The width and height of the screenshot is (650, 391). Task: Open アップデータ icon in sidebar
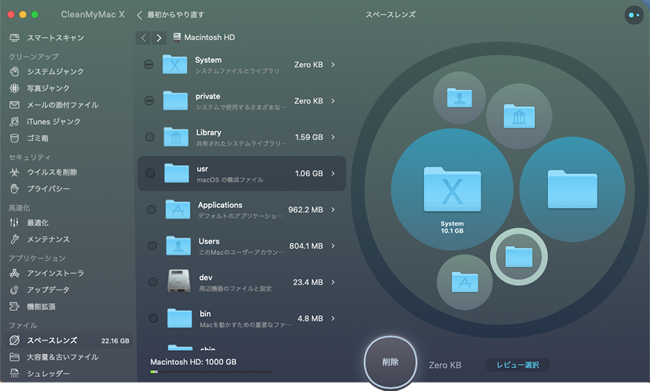(x=15, y=290)
